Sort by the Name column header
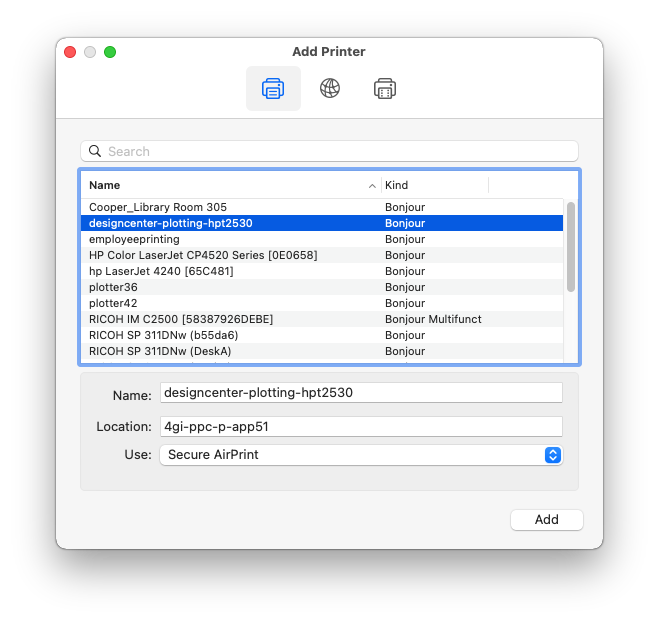The height and width of the screenshot is (623, 659). [105, 185]
